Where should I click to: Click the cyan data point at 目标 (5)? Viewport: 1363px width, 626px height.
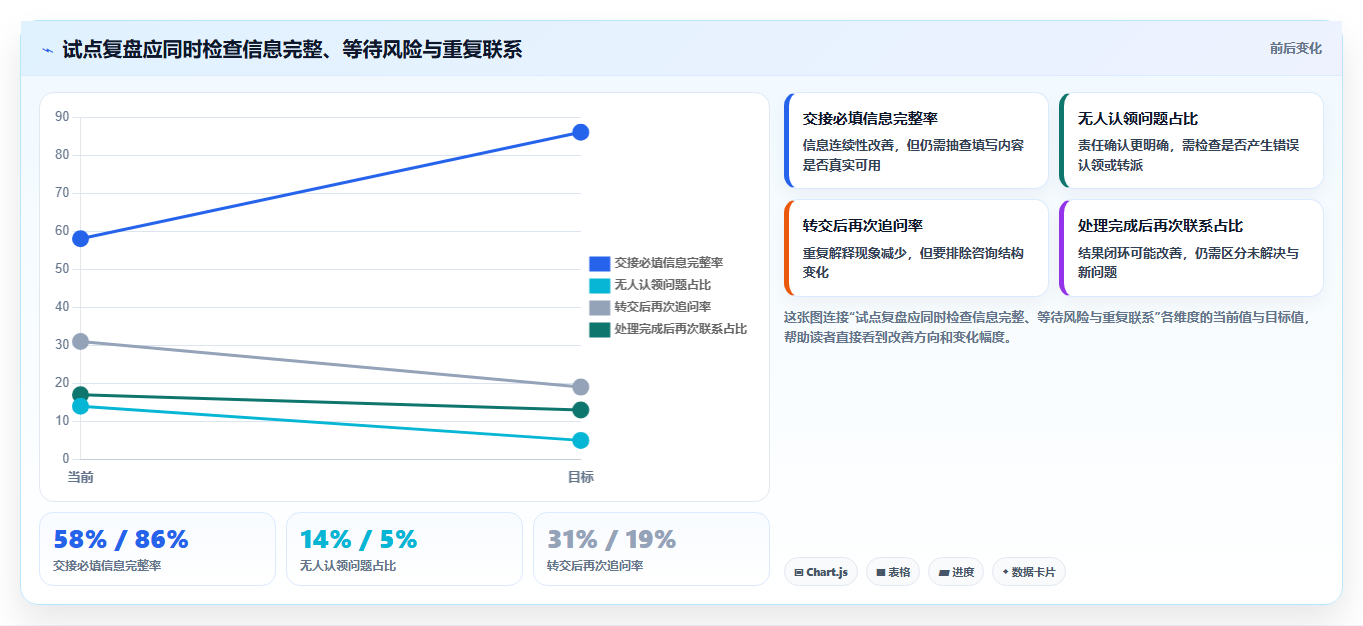581,440
